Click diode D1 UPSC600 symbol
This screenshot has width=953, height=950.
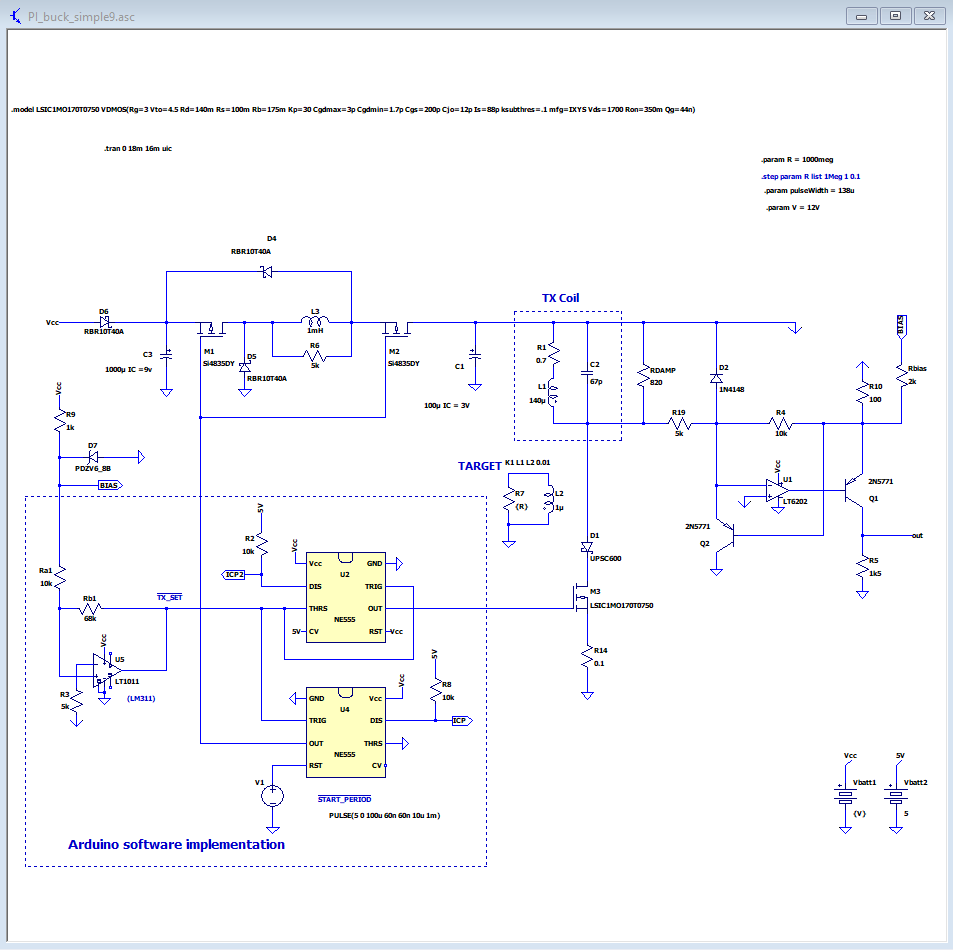click(x=587, y=548)
